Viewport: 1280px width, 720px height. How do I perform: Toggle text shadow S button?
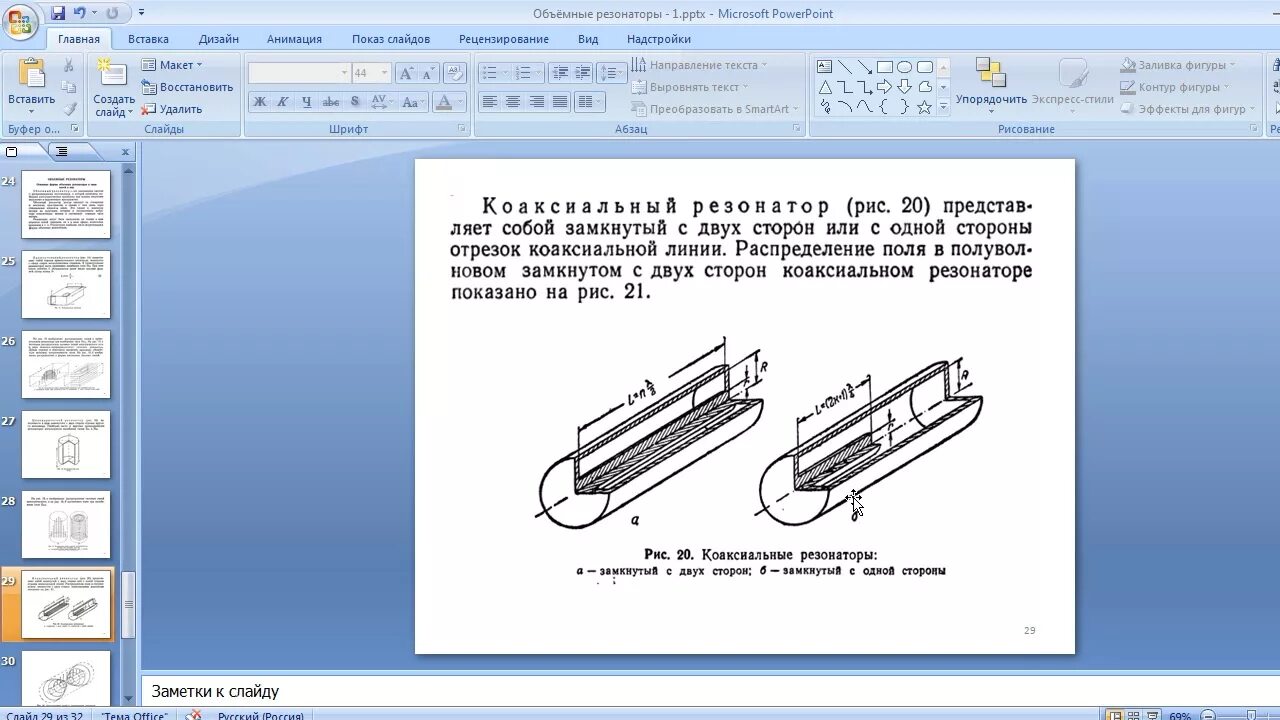point(355,102)
